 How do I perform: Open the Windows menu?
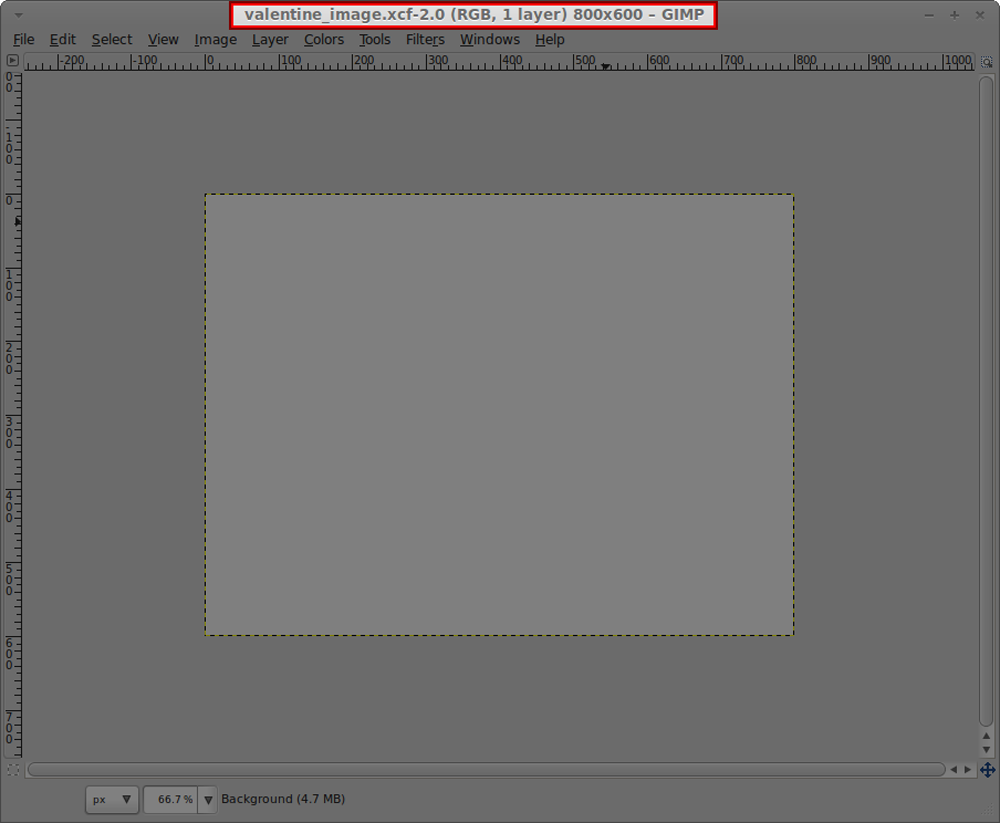click(490, 39)
